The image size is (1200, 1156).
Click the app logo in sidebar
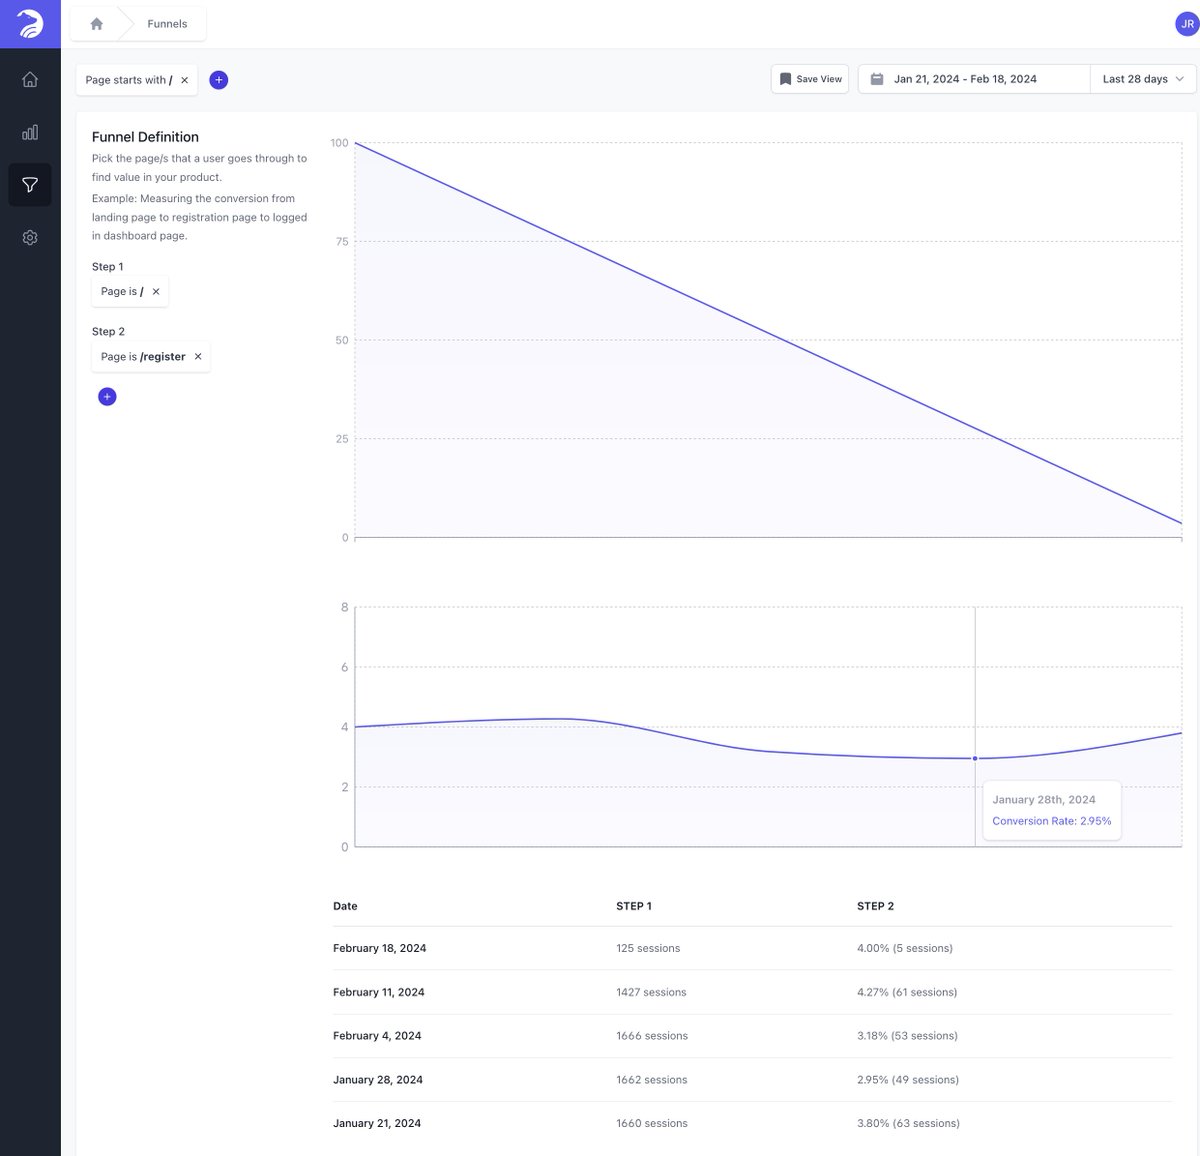tap(30, 24)
